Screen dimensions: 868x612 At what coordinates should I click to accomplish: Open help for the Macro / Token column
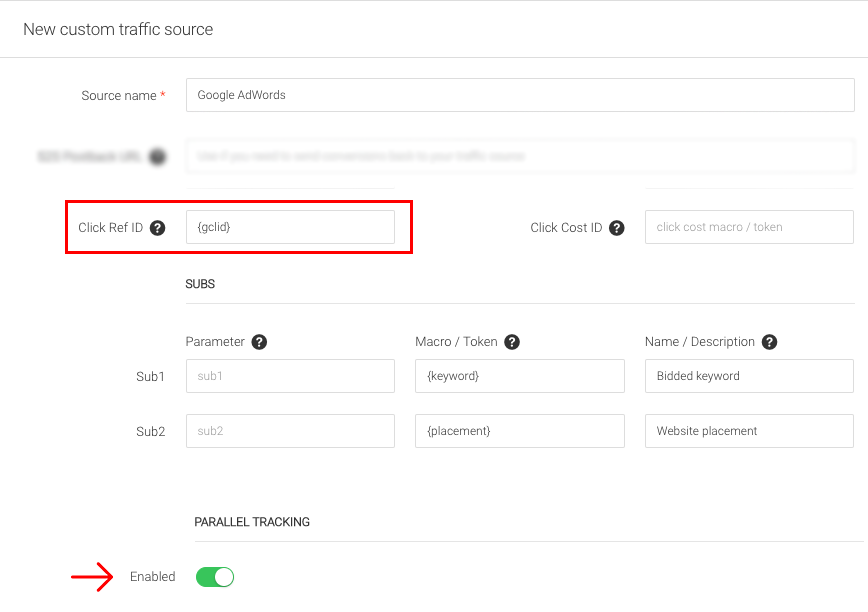[512, 342]
